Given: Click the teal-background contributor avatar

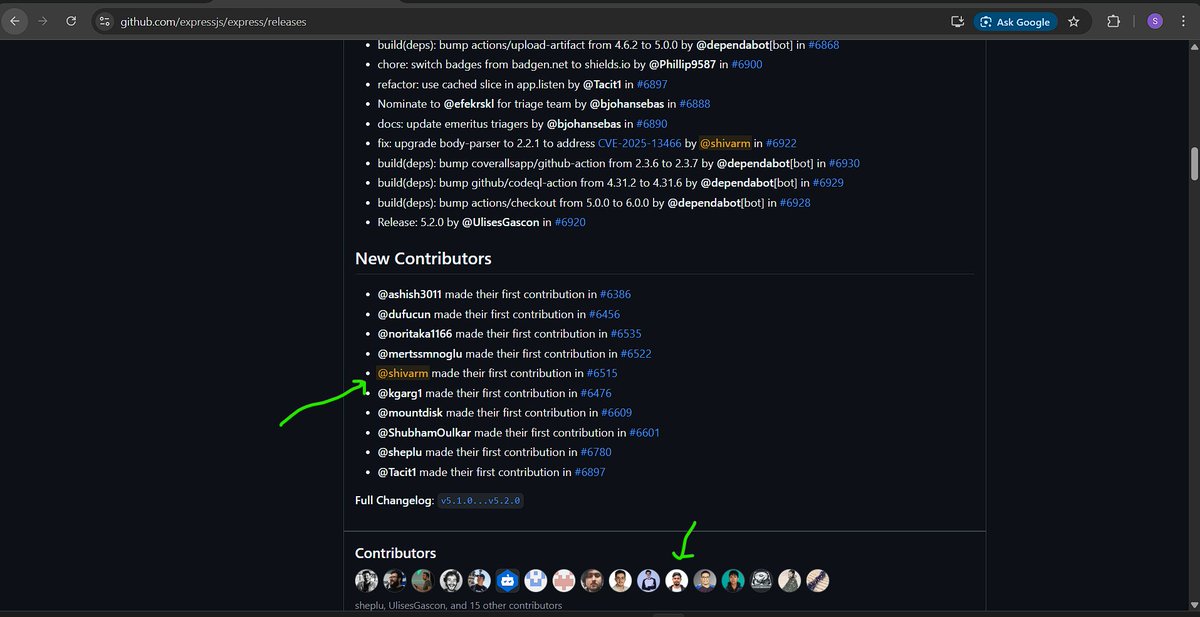Looking at the screenshot, I should click(x=733, y=580).
